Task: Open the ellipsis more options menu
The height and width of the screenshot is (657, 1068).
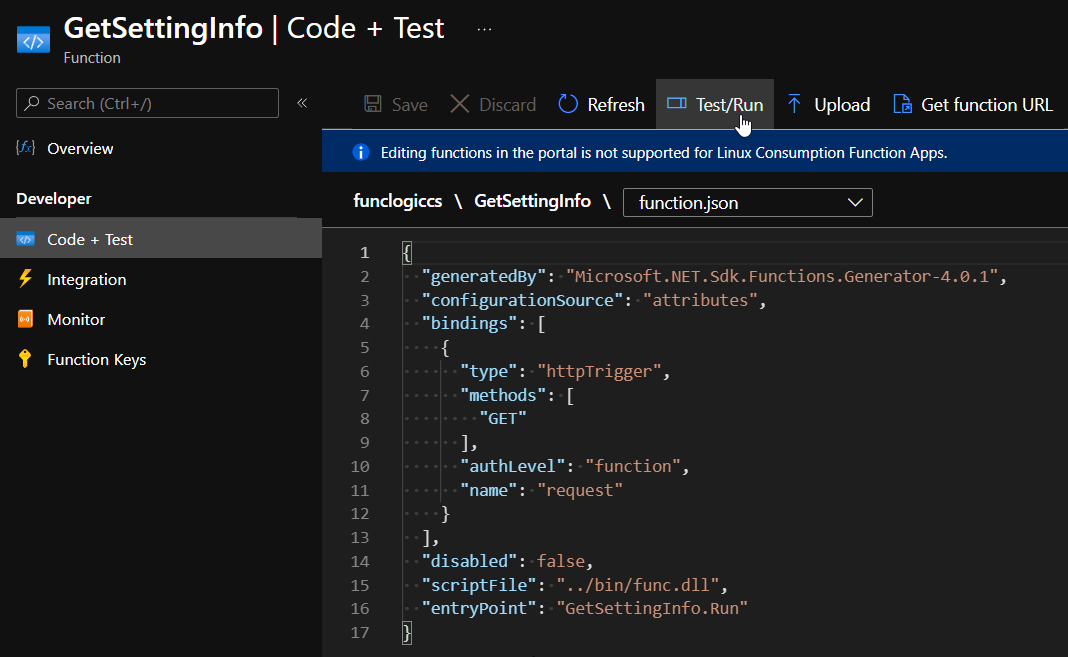Action: click(484, 29)
